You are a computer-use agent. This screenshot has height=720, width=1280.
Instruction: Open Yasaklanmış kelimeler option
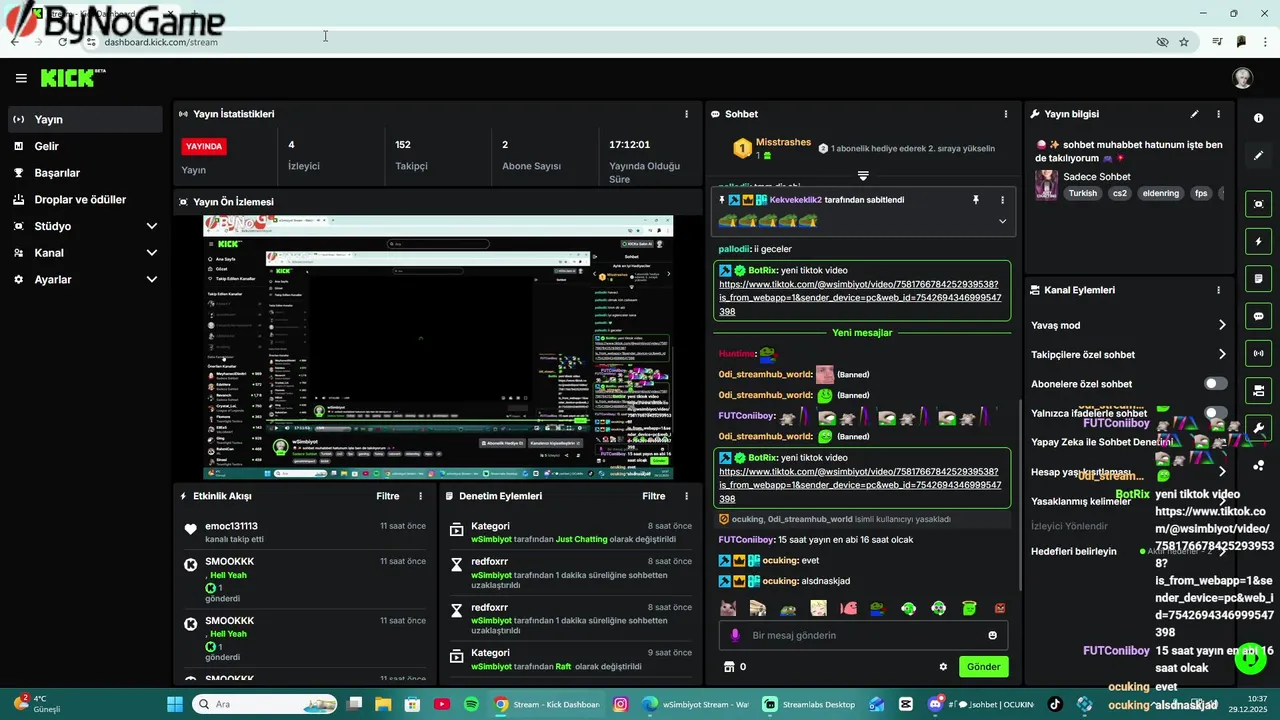coord(1128,501)
